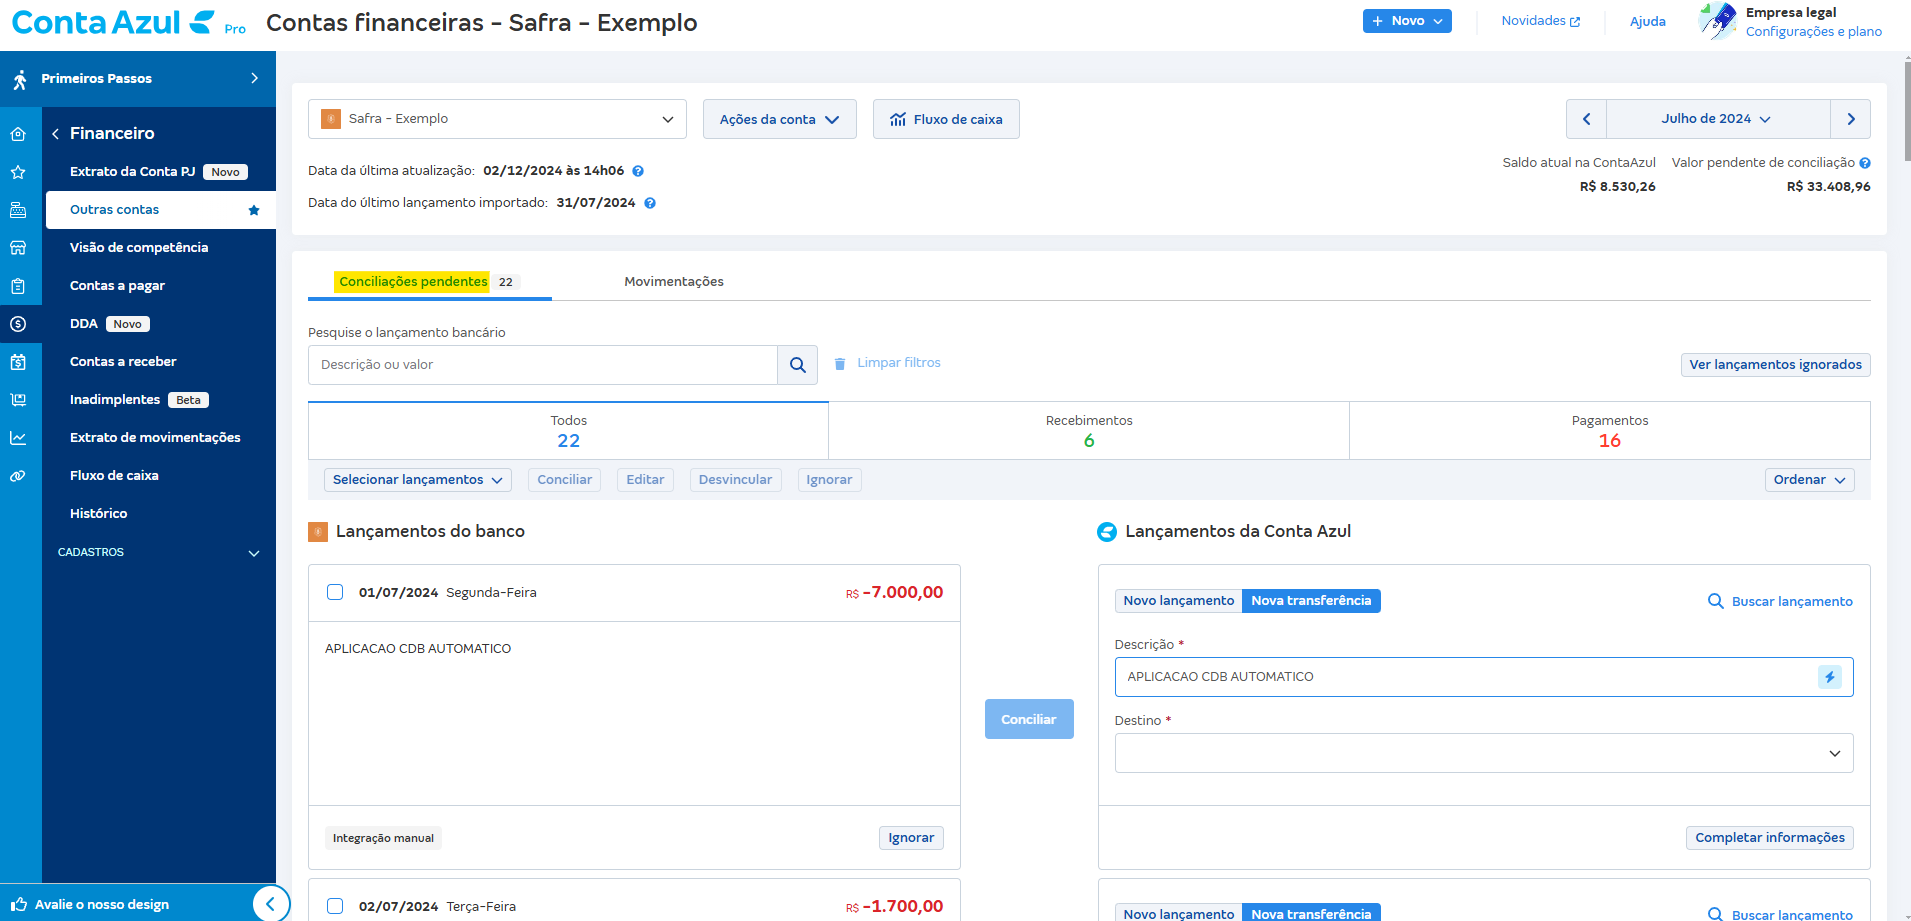Viewport: 1911px width, 921px height.
Task: Click Buscar lançamento link for first entry
Action: pos(1780,601)
